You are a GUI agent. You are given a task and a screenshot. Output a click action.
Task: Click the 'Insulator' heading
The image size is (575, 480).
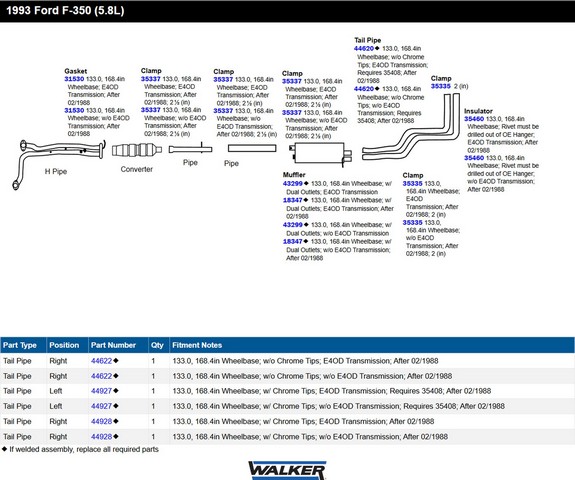click(478, 111)
